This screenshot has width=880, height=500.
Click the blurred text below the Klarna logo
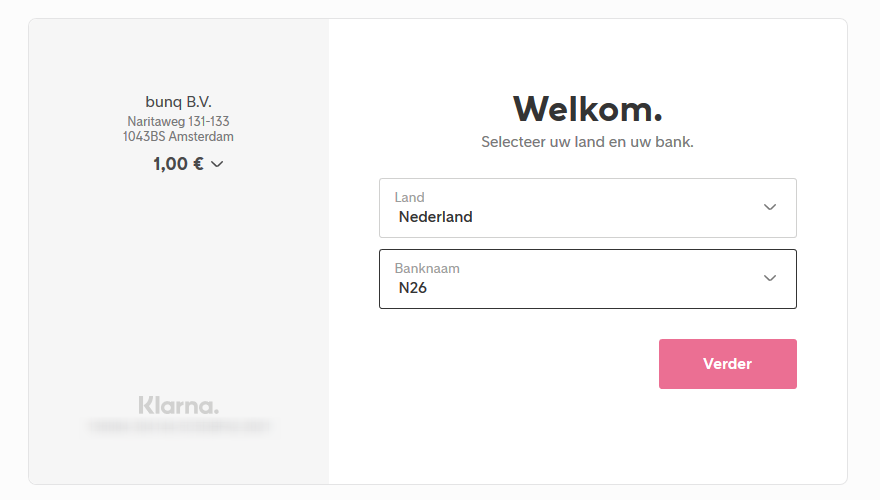[x=178, y=427]
